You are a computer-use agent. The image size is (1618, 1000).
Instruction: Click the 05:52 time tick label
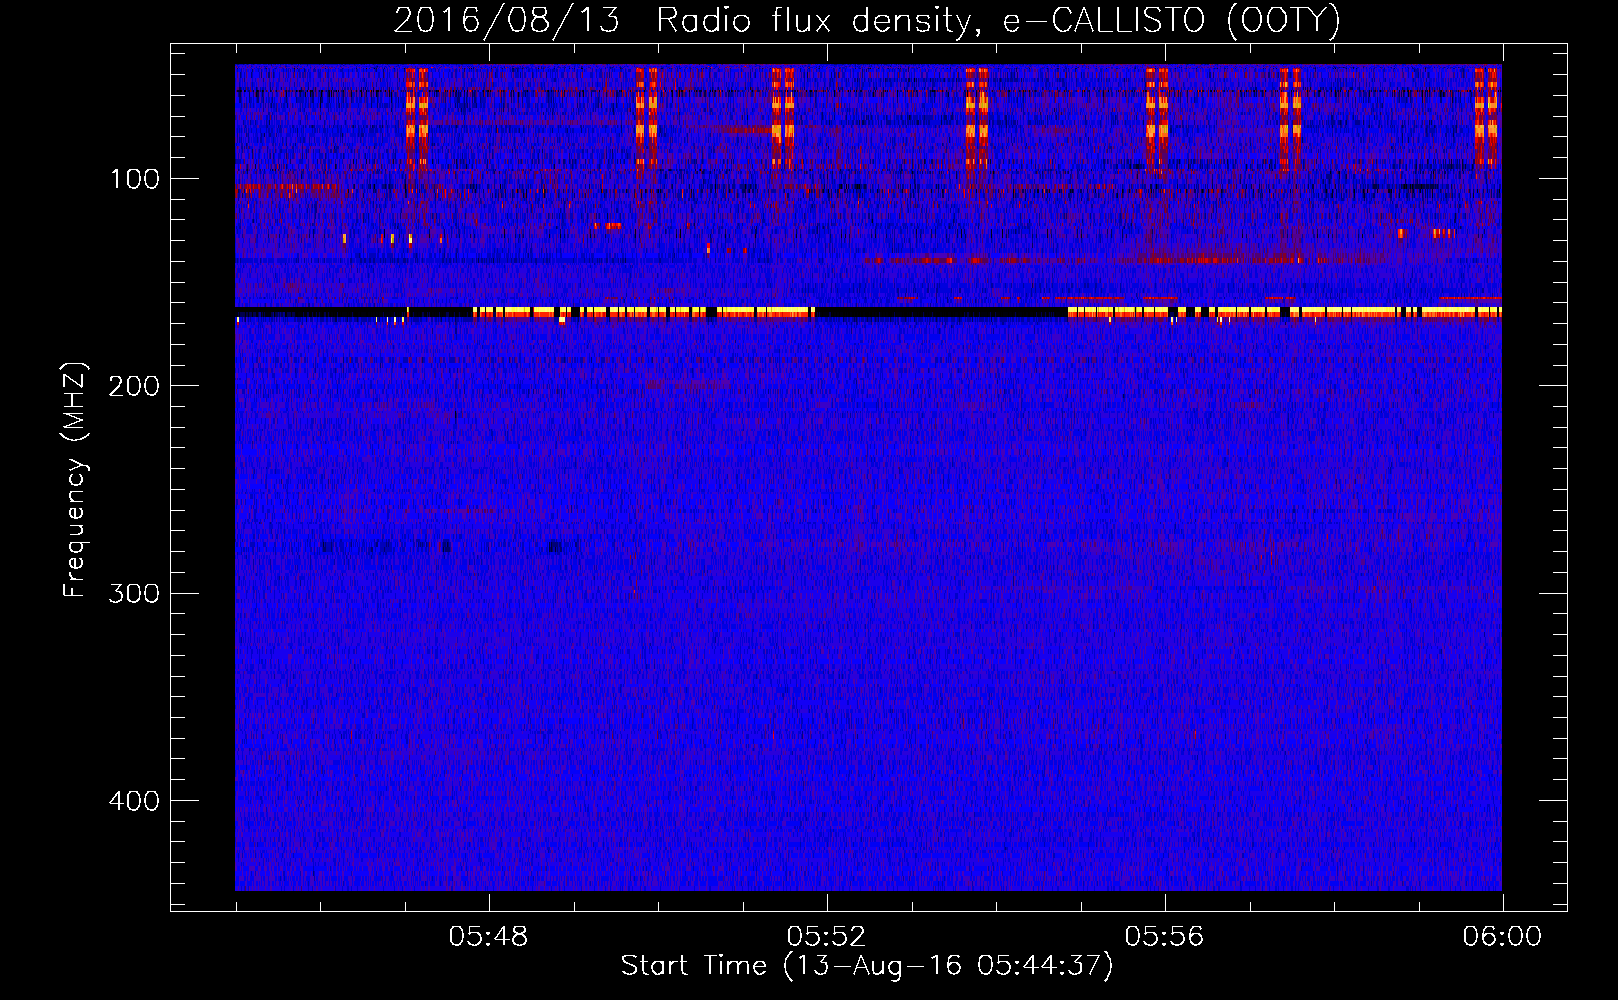coord(826,937)
